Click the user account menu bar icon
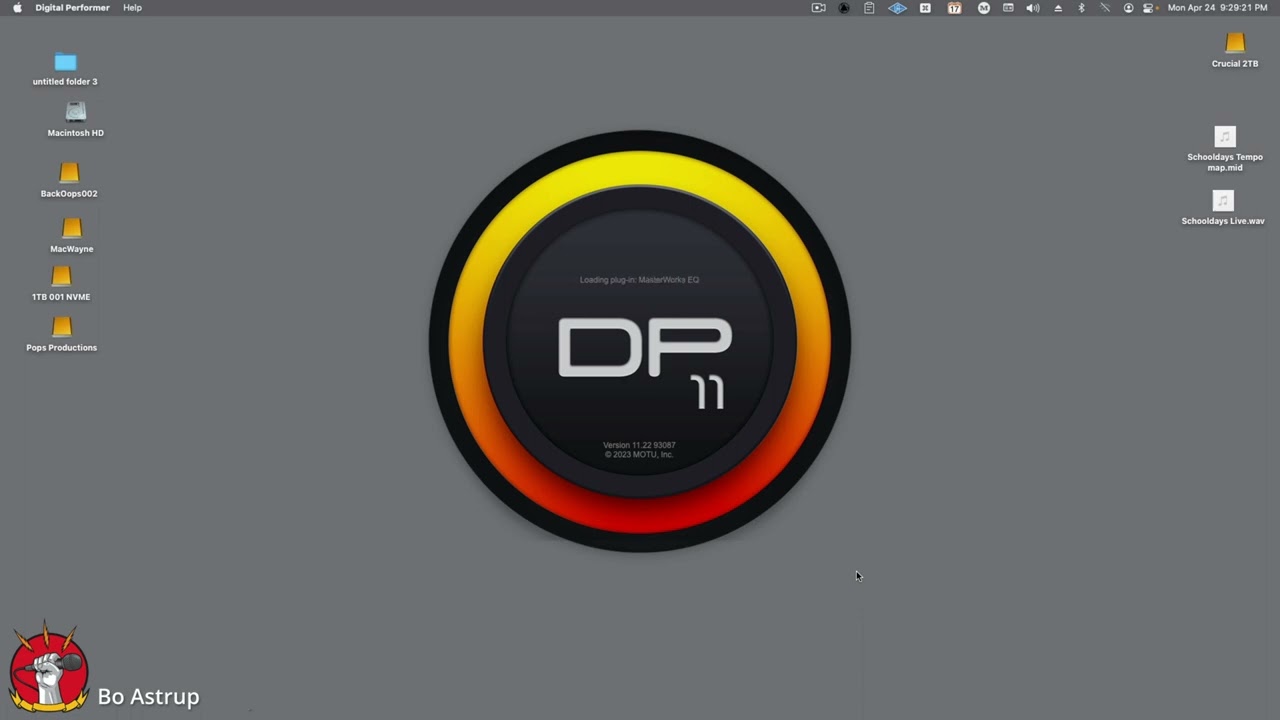This screenshot has height=720, width=1280. pos(1129,8)
